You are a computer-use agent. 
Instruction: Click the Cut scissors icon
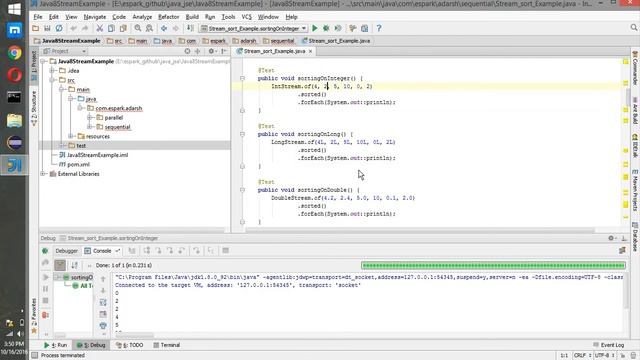[x=100, y=28]
